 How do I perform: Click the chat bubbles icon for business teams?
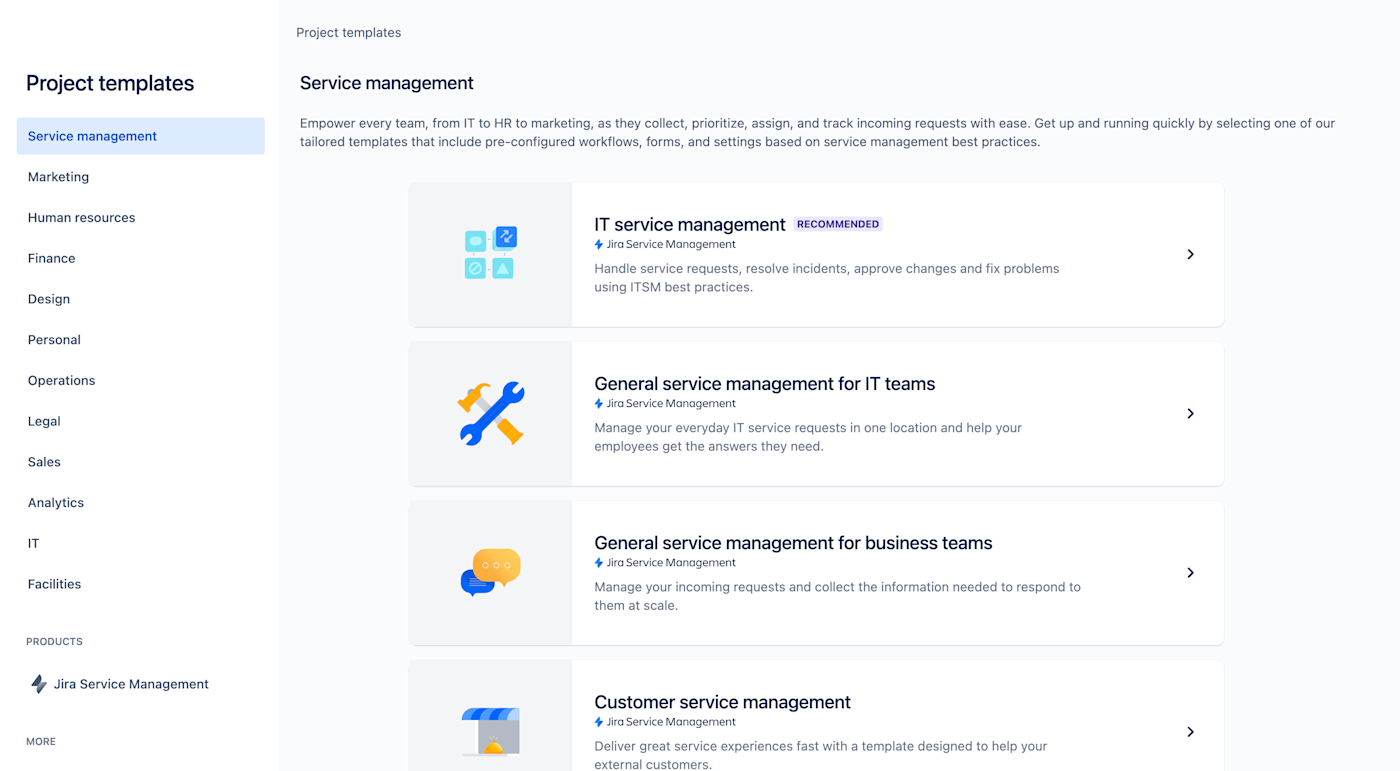pos(491,572)
